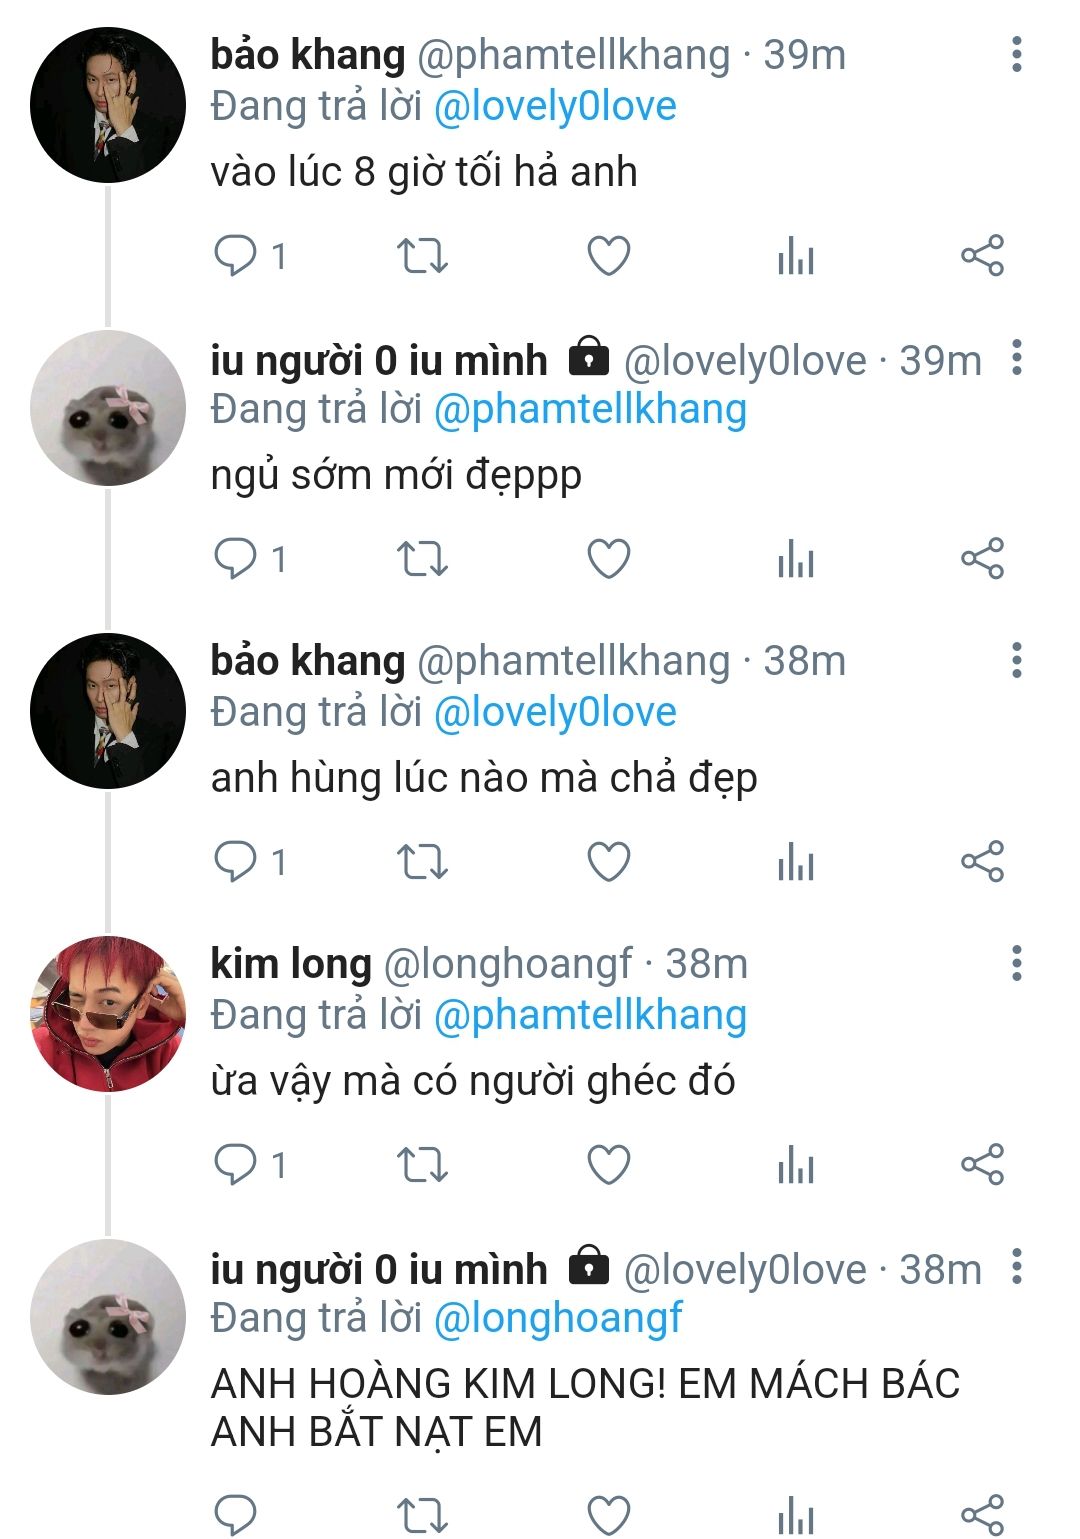Share the "vào lúc 8 giờ tối" tweet
Image resolution: width=1080 pixels, height=1539 pixels.
(x=982, y=256)
